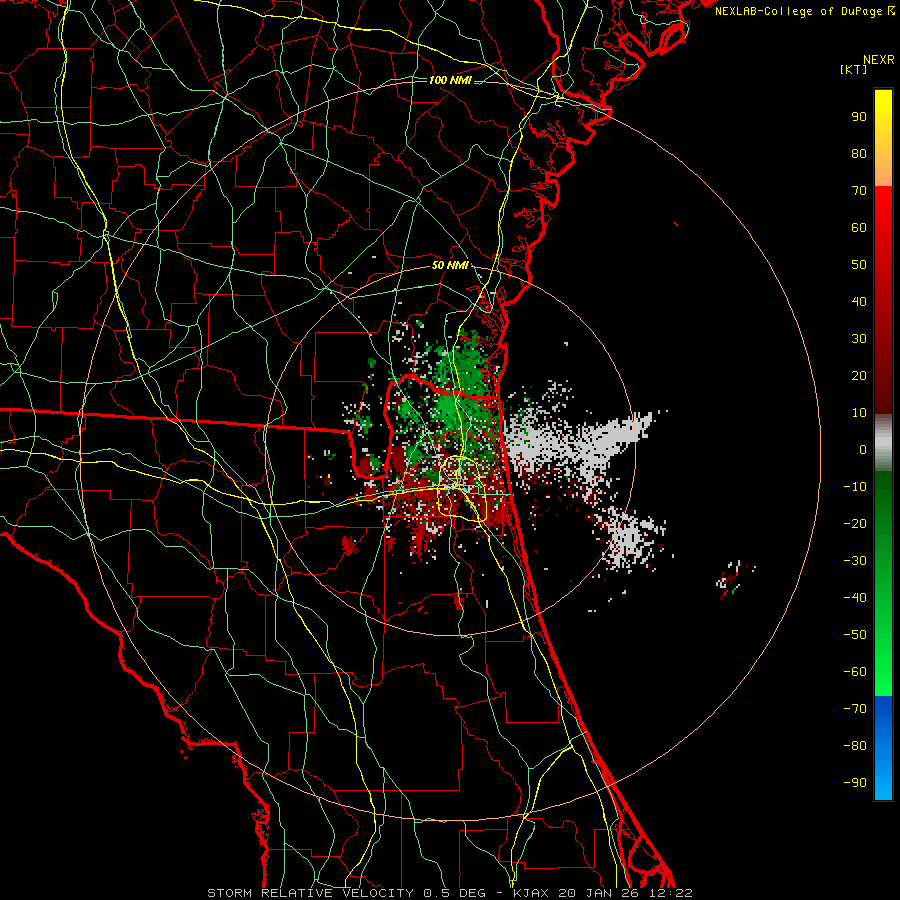Click the positive 40 knot scale label

pyautogui.click(x=859, y=301)
